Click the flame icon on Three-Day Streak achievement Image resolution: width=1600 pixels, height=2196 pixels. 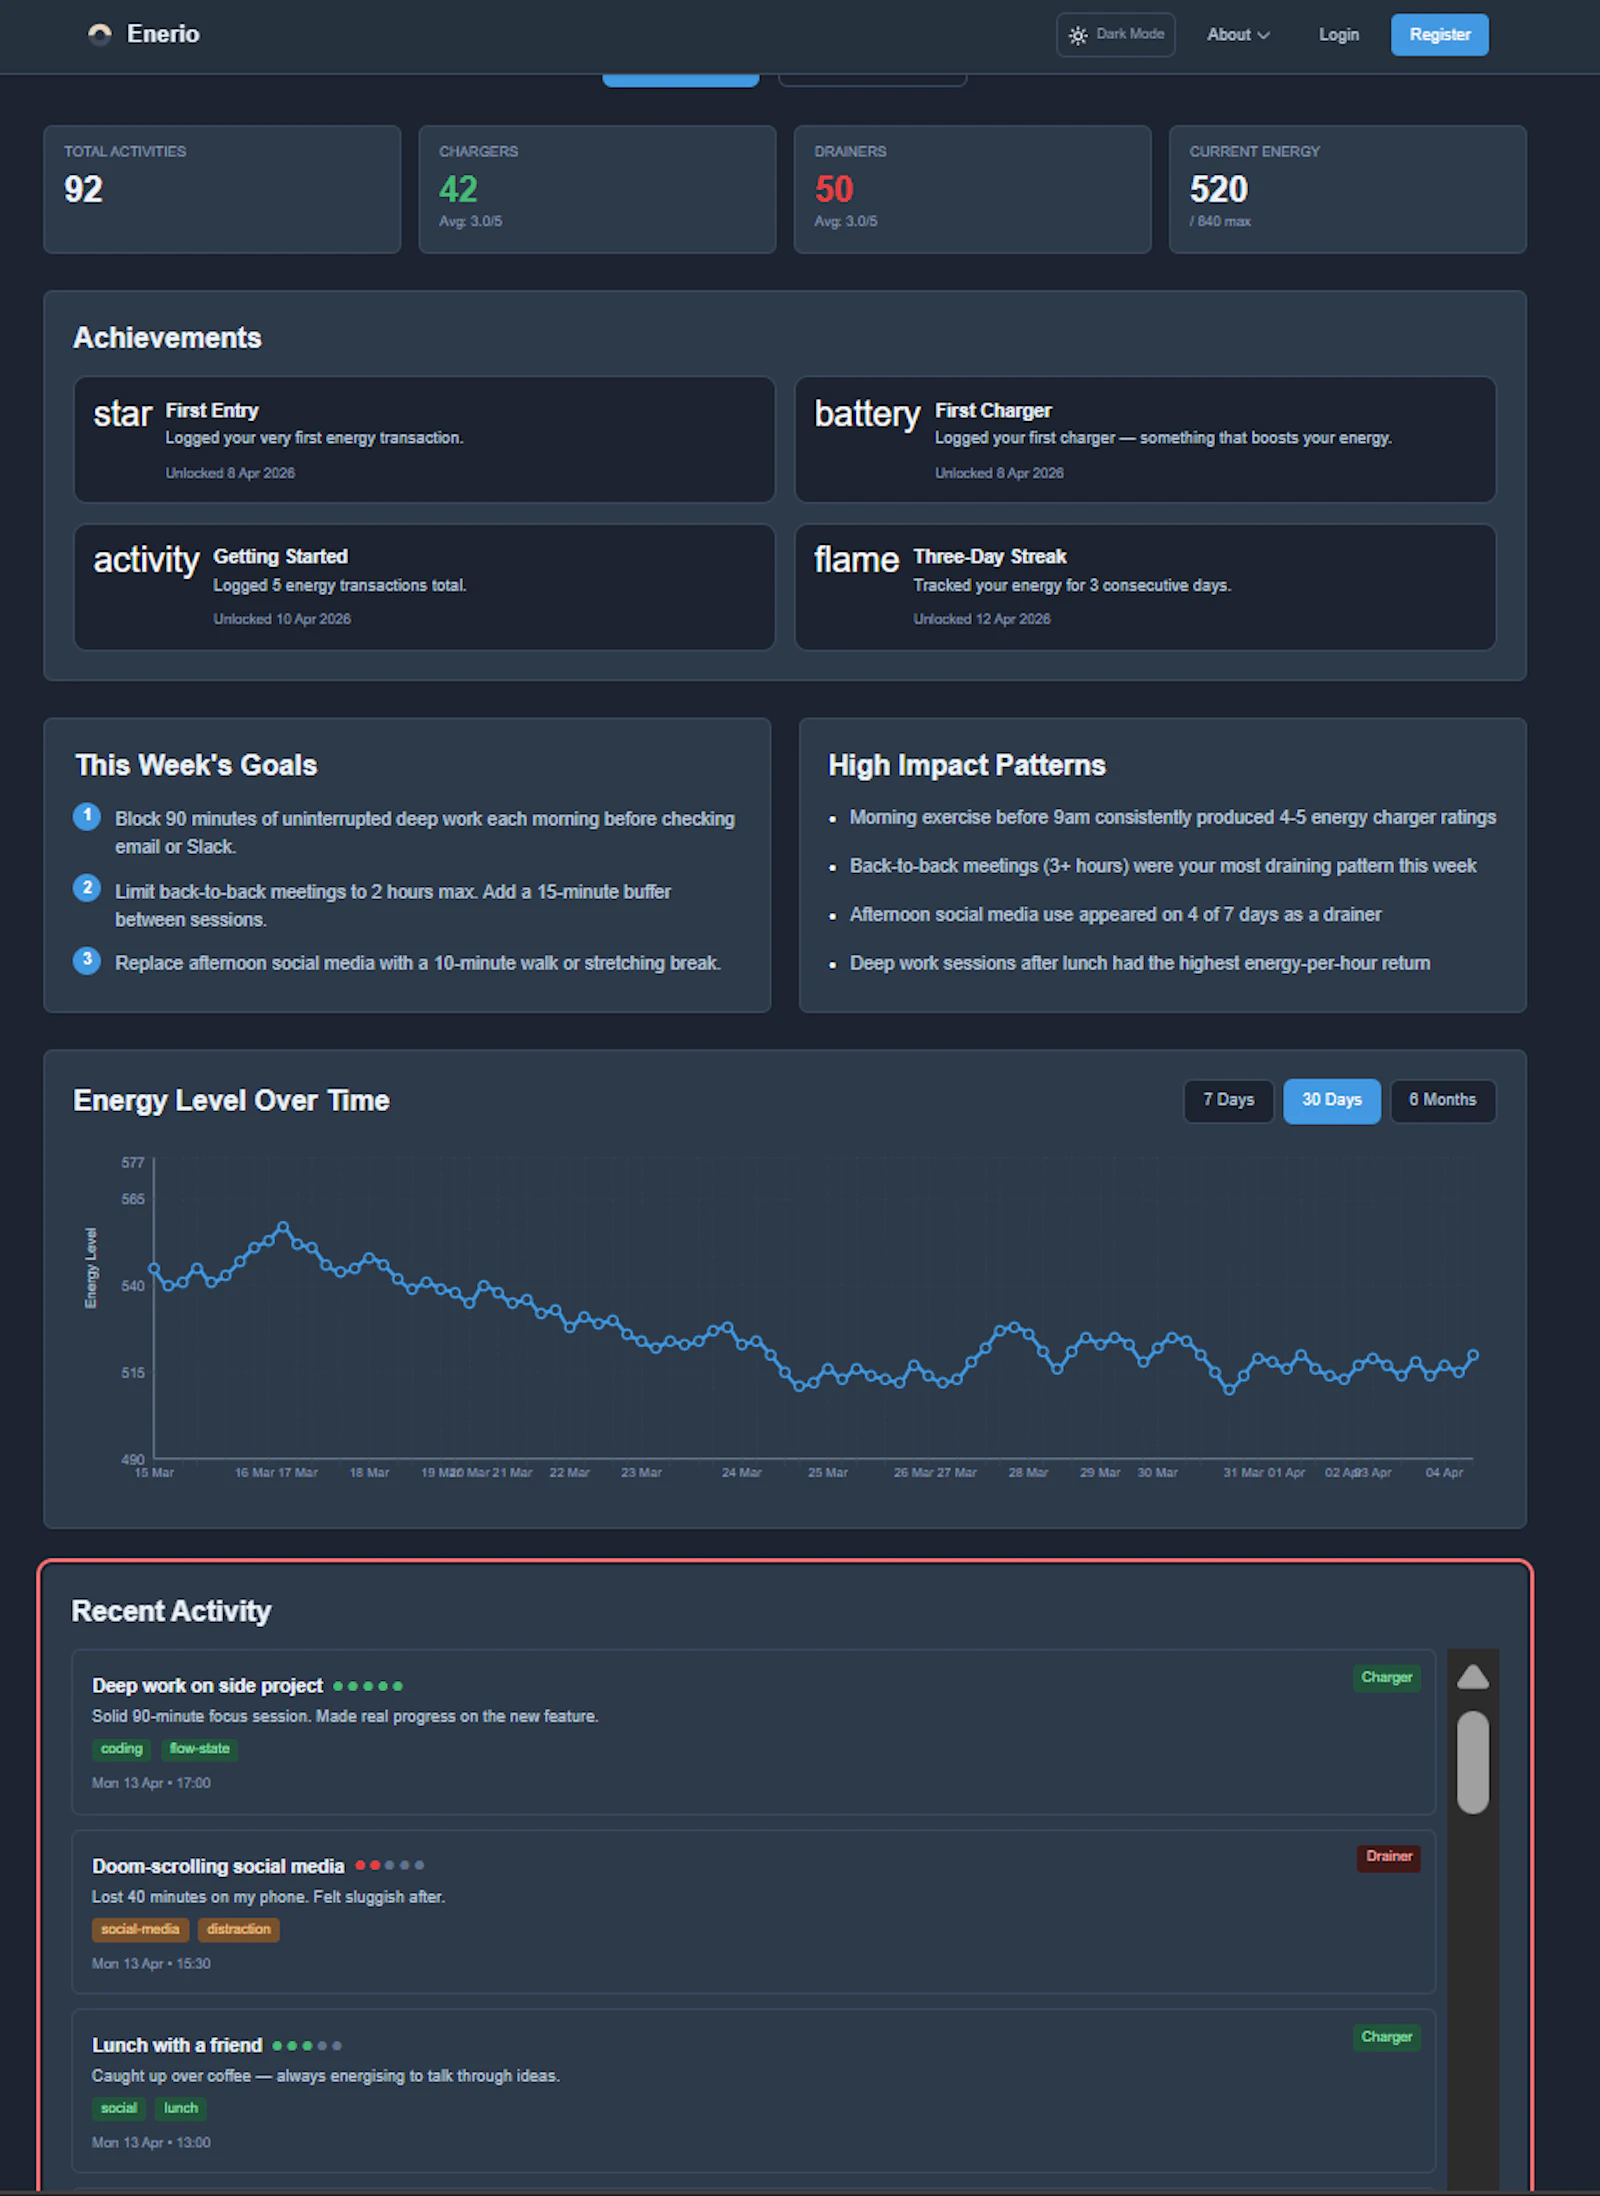click(x=856, y=560)
